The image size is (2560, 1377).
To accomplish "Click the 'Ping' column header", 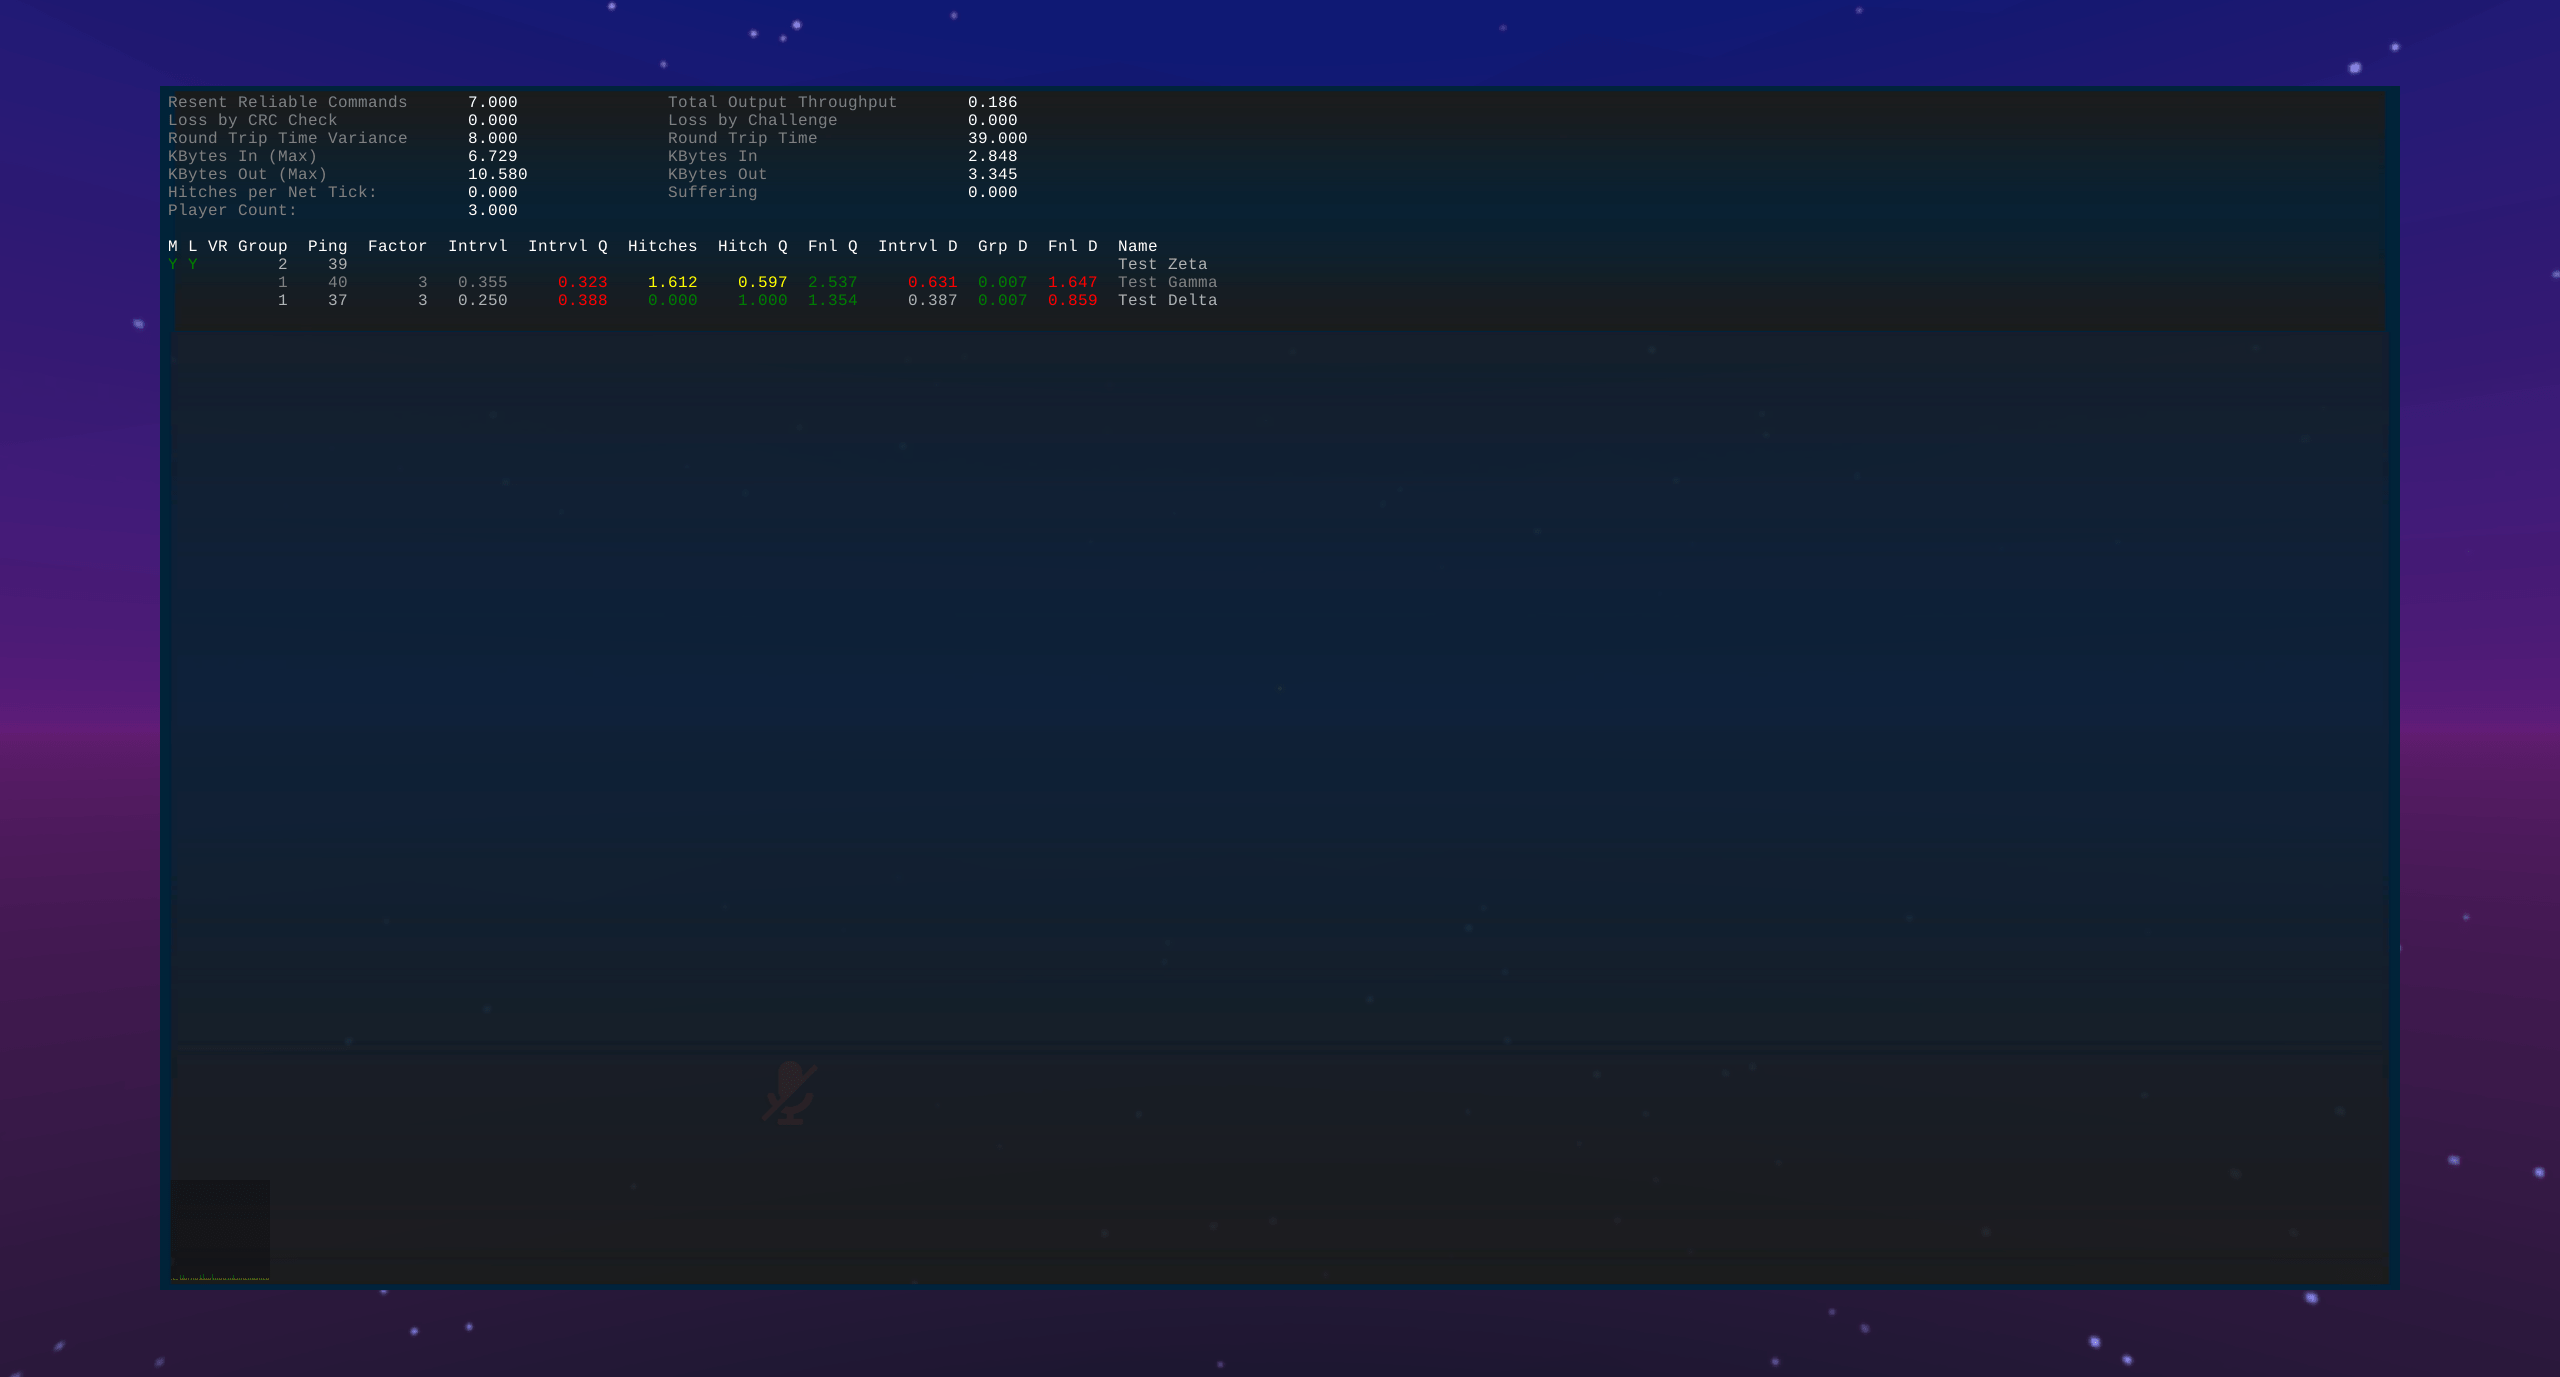I will pyautogui.click(x=328, y=246).
